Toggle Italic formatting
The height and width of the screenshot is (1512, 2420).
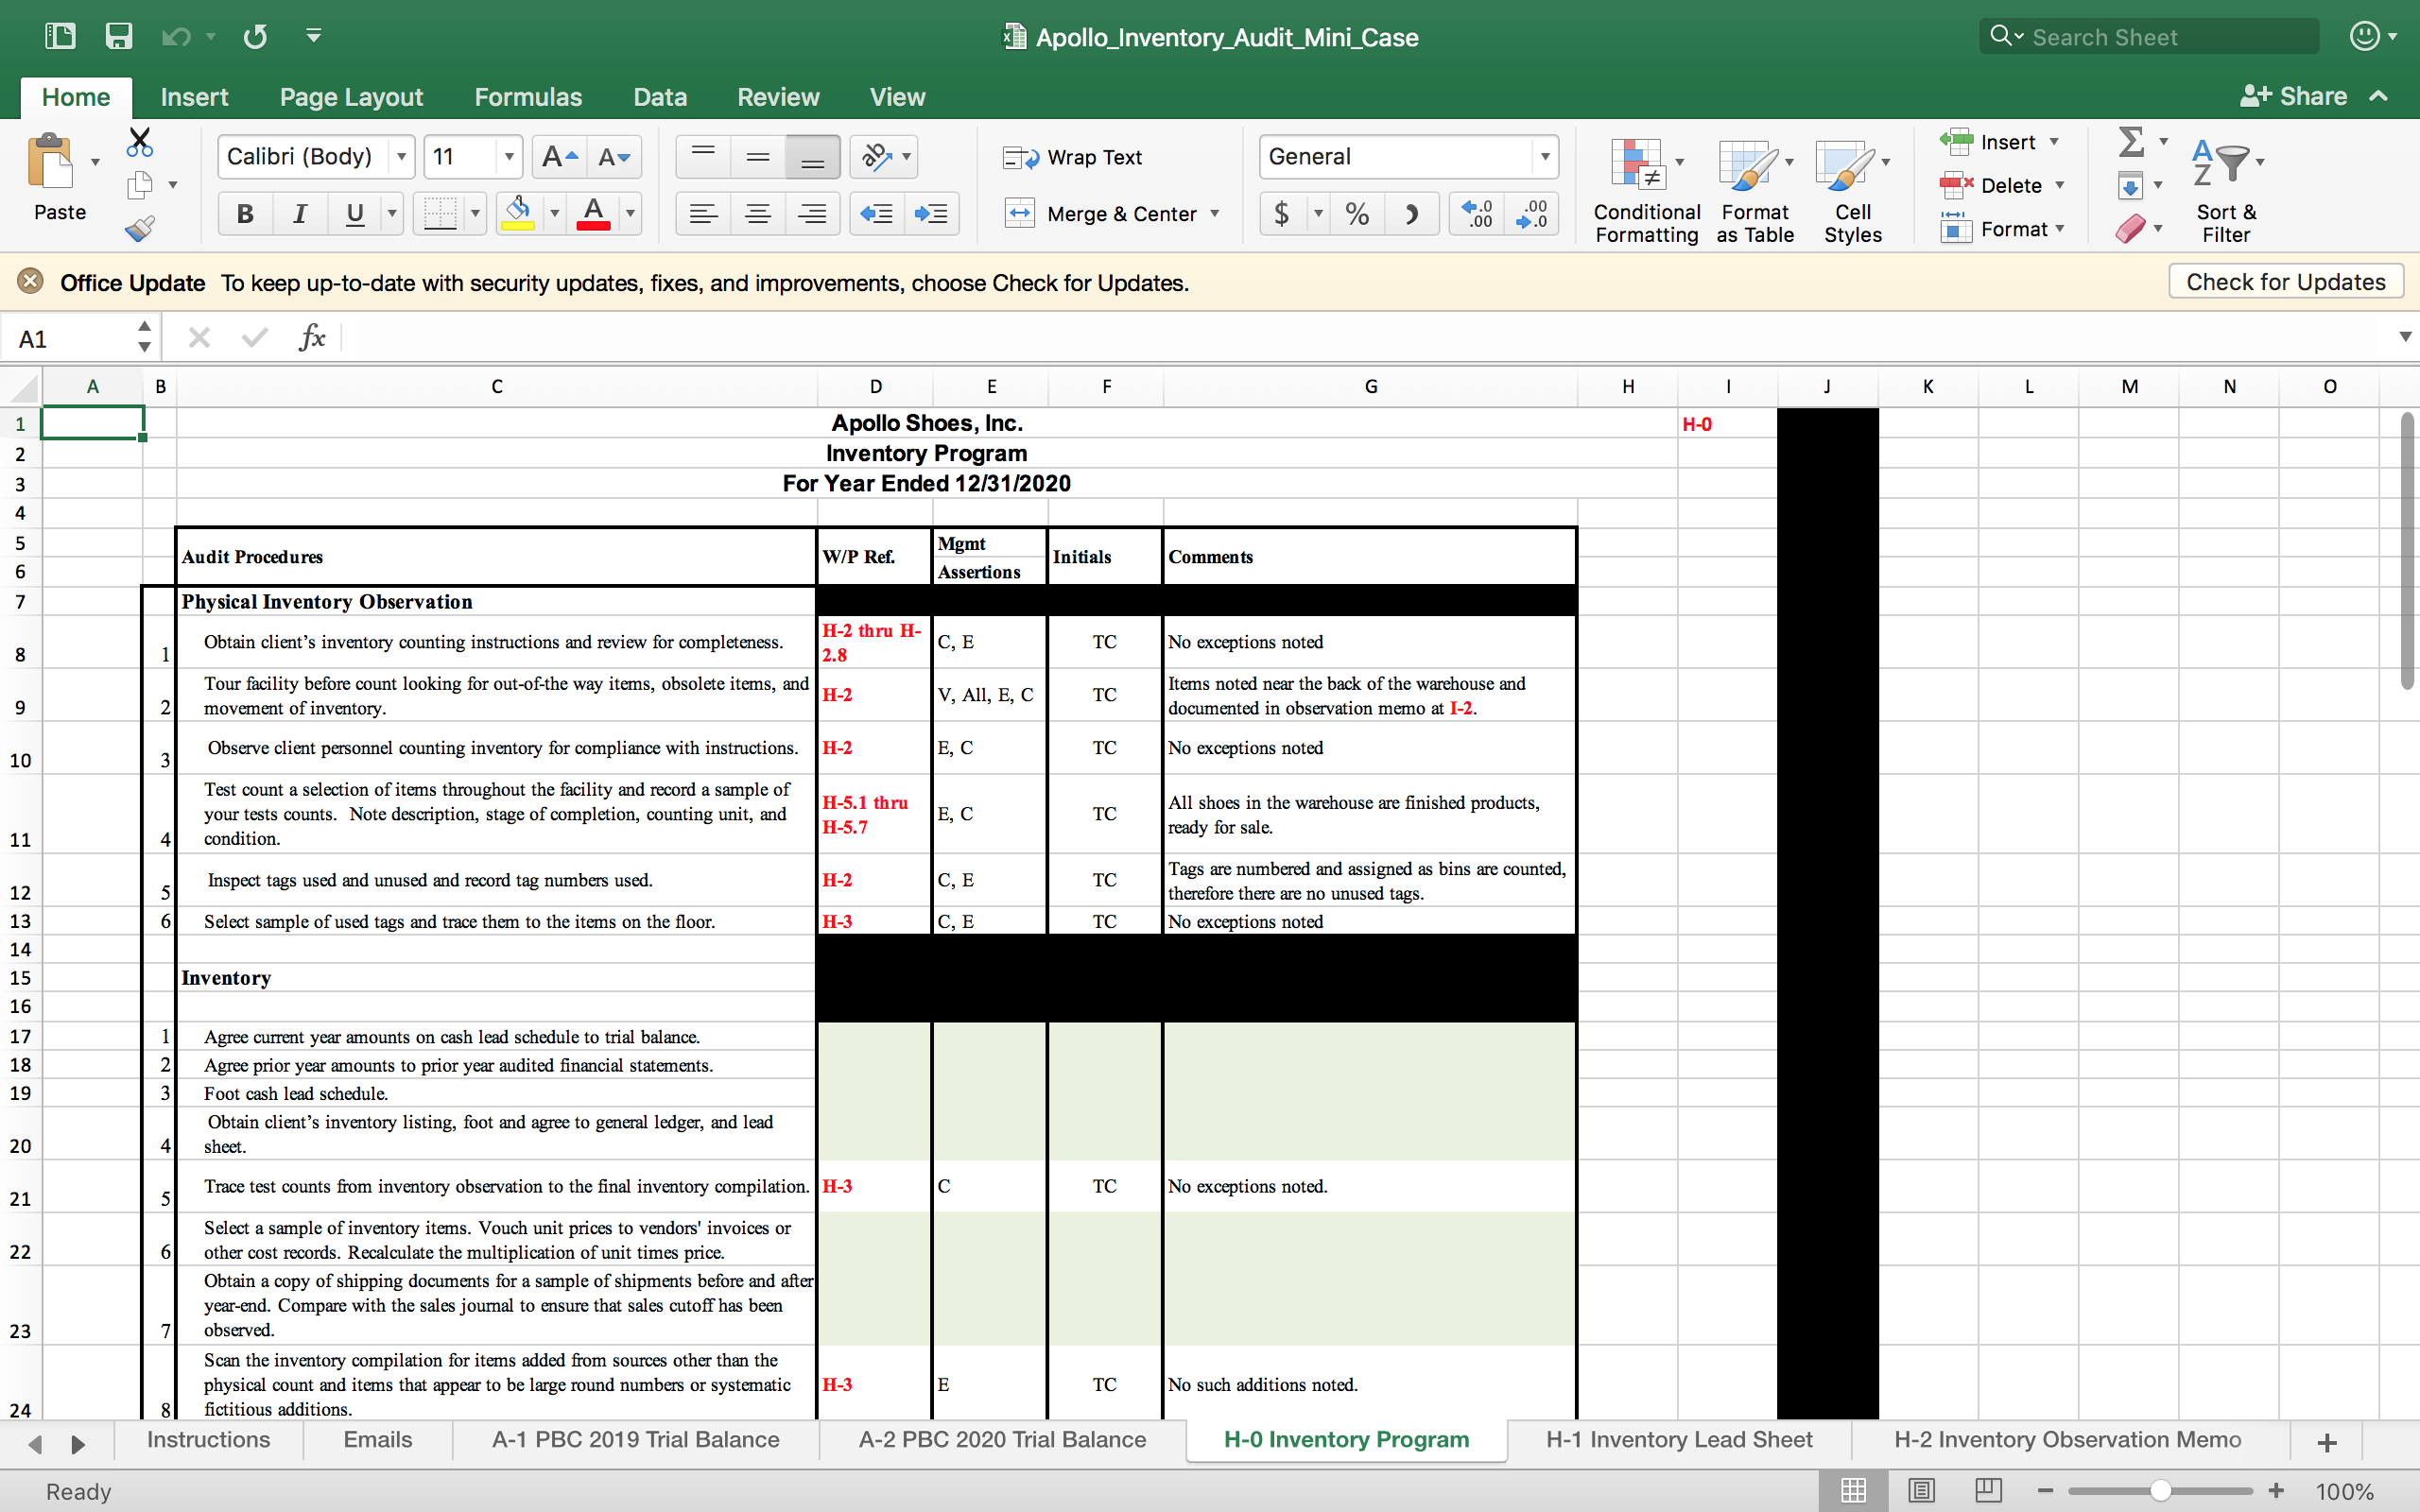299,214
